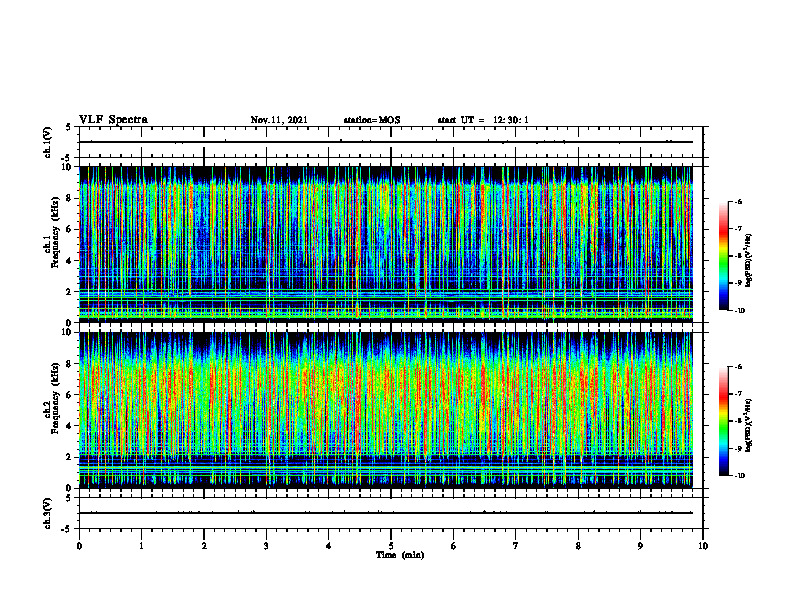Image resolution: width=792 pixels, height=612 pixels.
Task: Click the ch.1 'Frequency (kHz)' axis label
Action: (x=55, y=232)
